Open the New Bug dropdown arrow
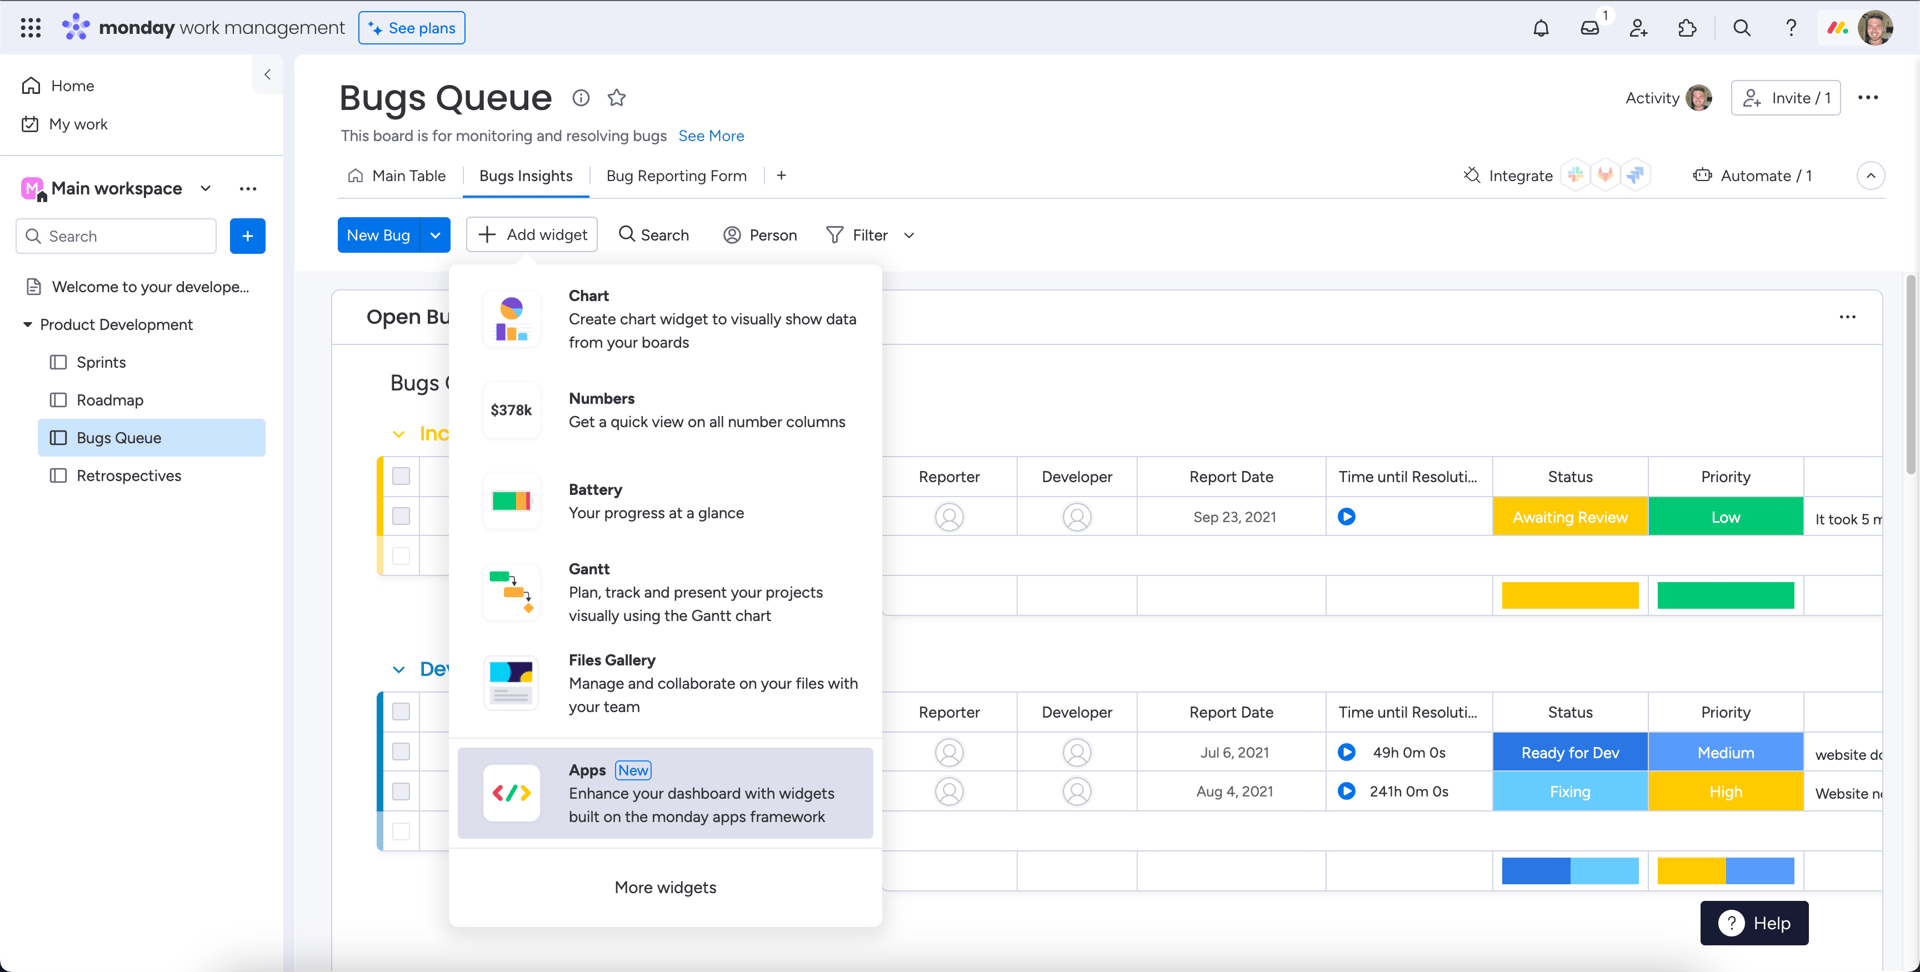The image size is (1920, 972). 435,235
